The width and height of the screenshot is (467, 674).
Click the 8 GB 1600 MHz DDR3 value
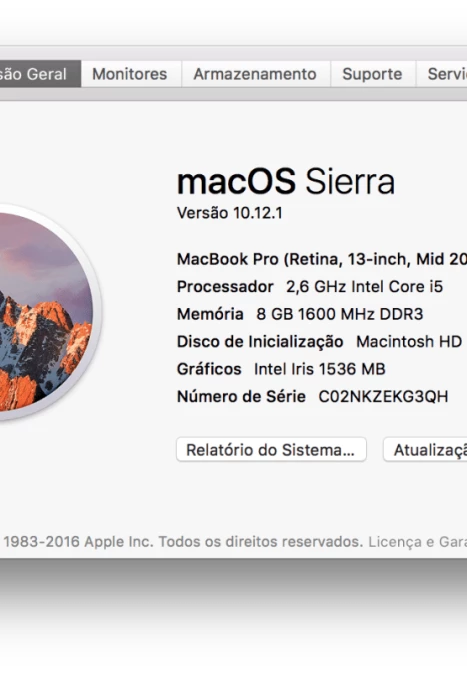tap(340, 314)
